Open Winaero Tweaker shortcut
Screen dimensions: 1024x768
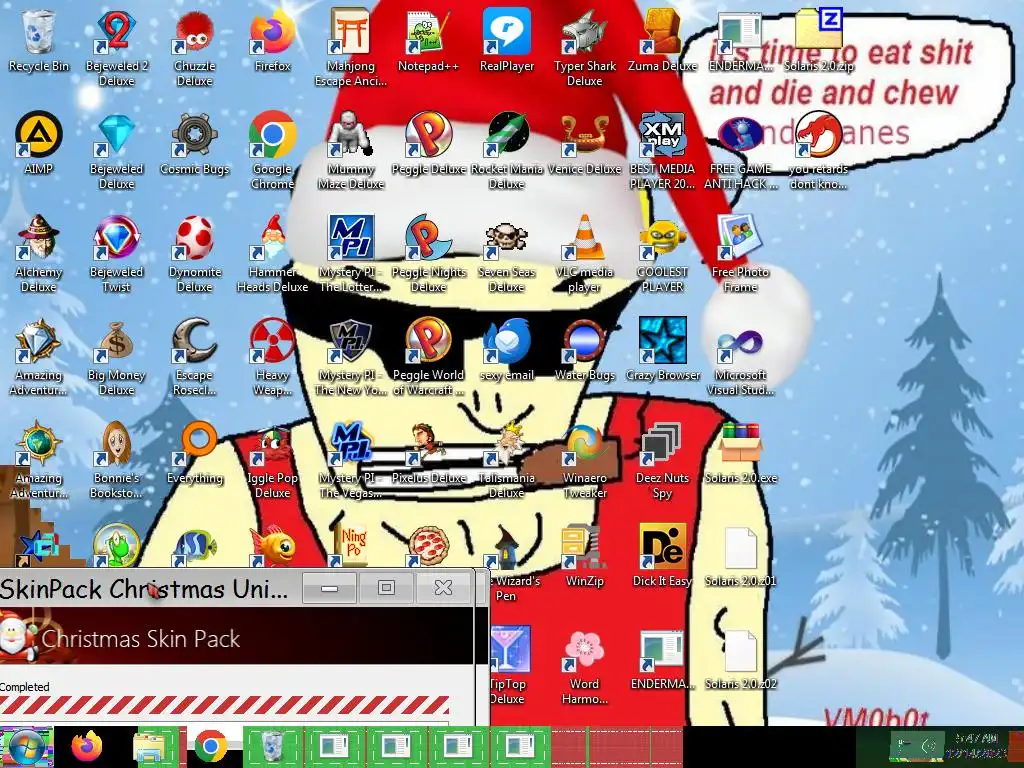pos(584,460)
